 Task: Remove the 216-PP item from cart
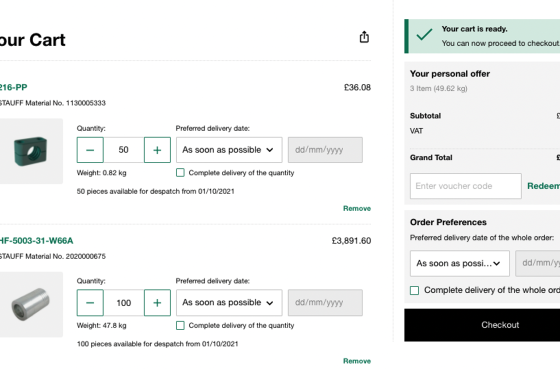(357, 208)
